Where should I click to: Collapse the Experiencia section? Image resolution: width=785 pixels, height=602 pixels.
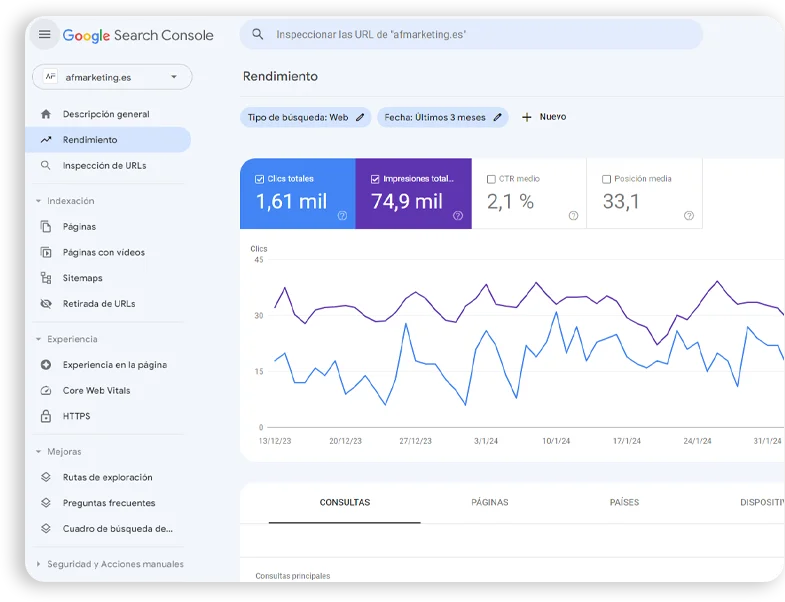click(39, 339)
